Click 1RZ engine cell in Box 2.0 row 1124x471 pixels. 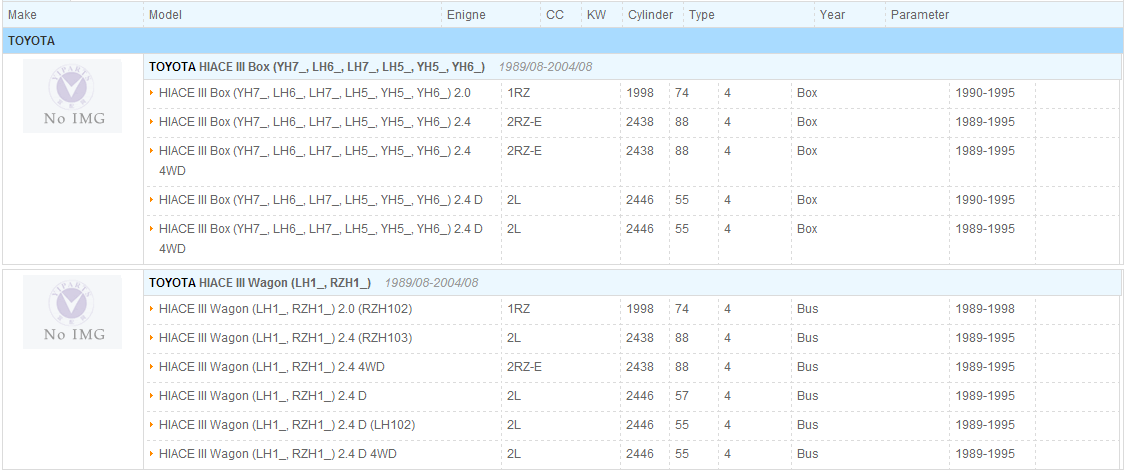518,92
